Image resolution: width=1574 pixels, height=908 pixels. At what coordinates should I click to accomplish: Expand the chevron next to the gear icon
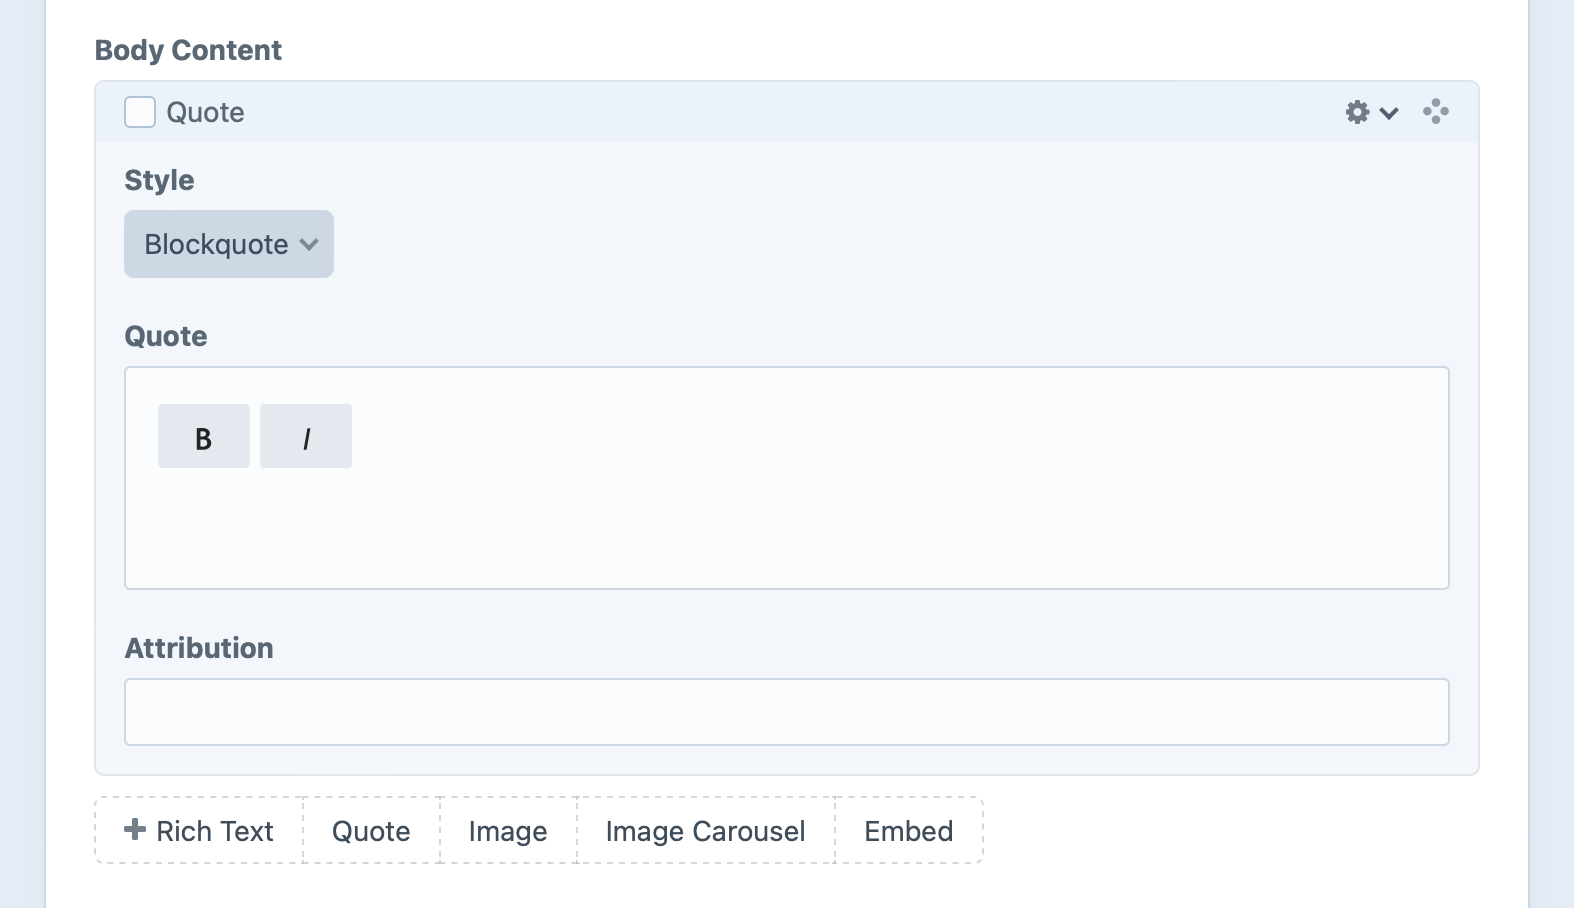(1388, 113)
